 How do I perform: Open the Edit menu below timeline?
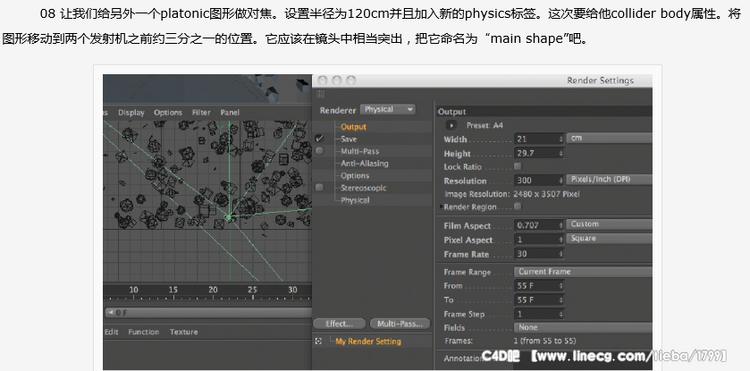[x=111, y=332]
